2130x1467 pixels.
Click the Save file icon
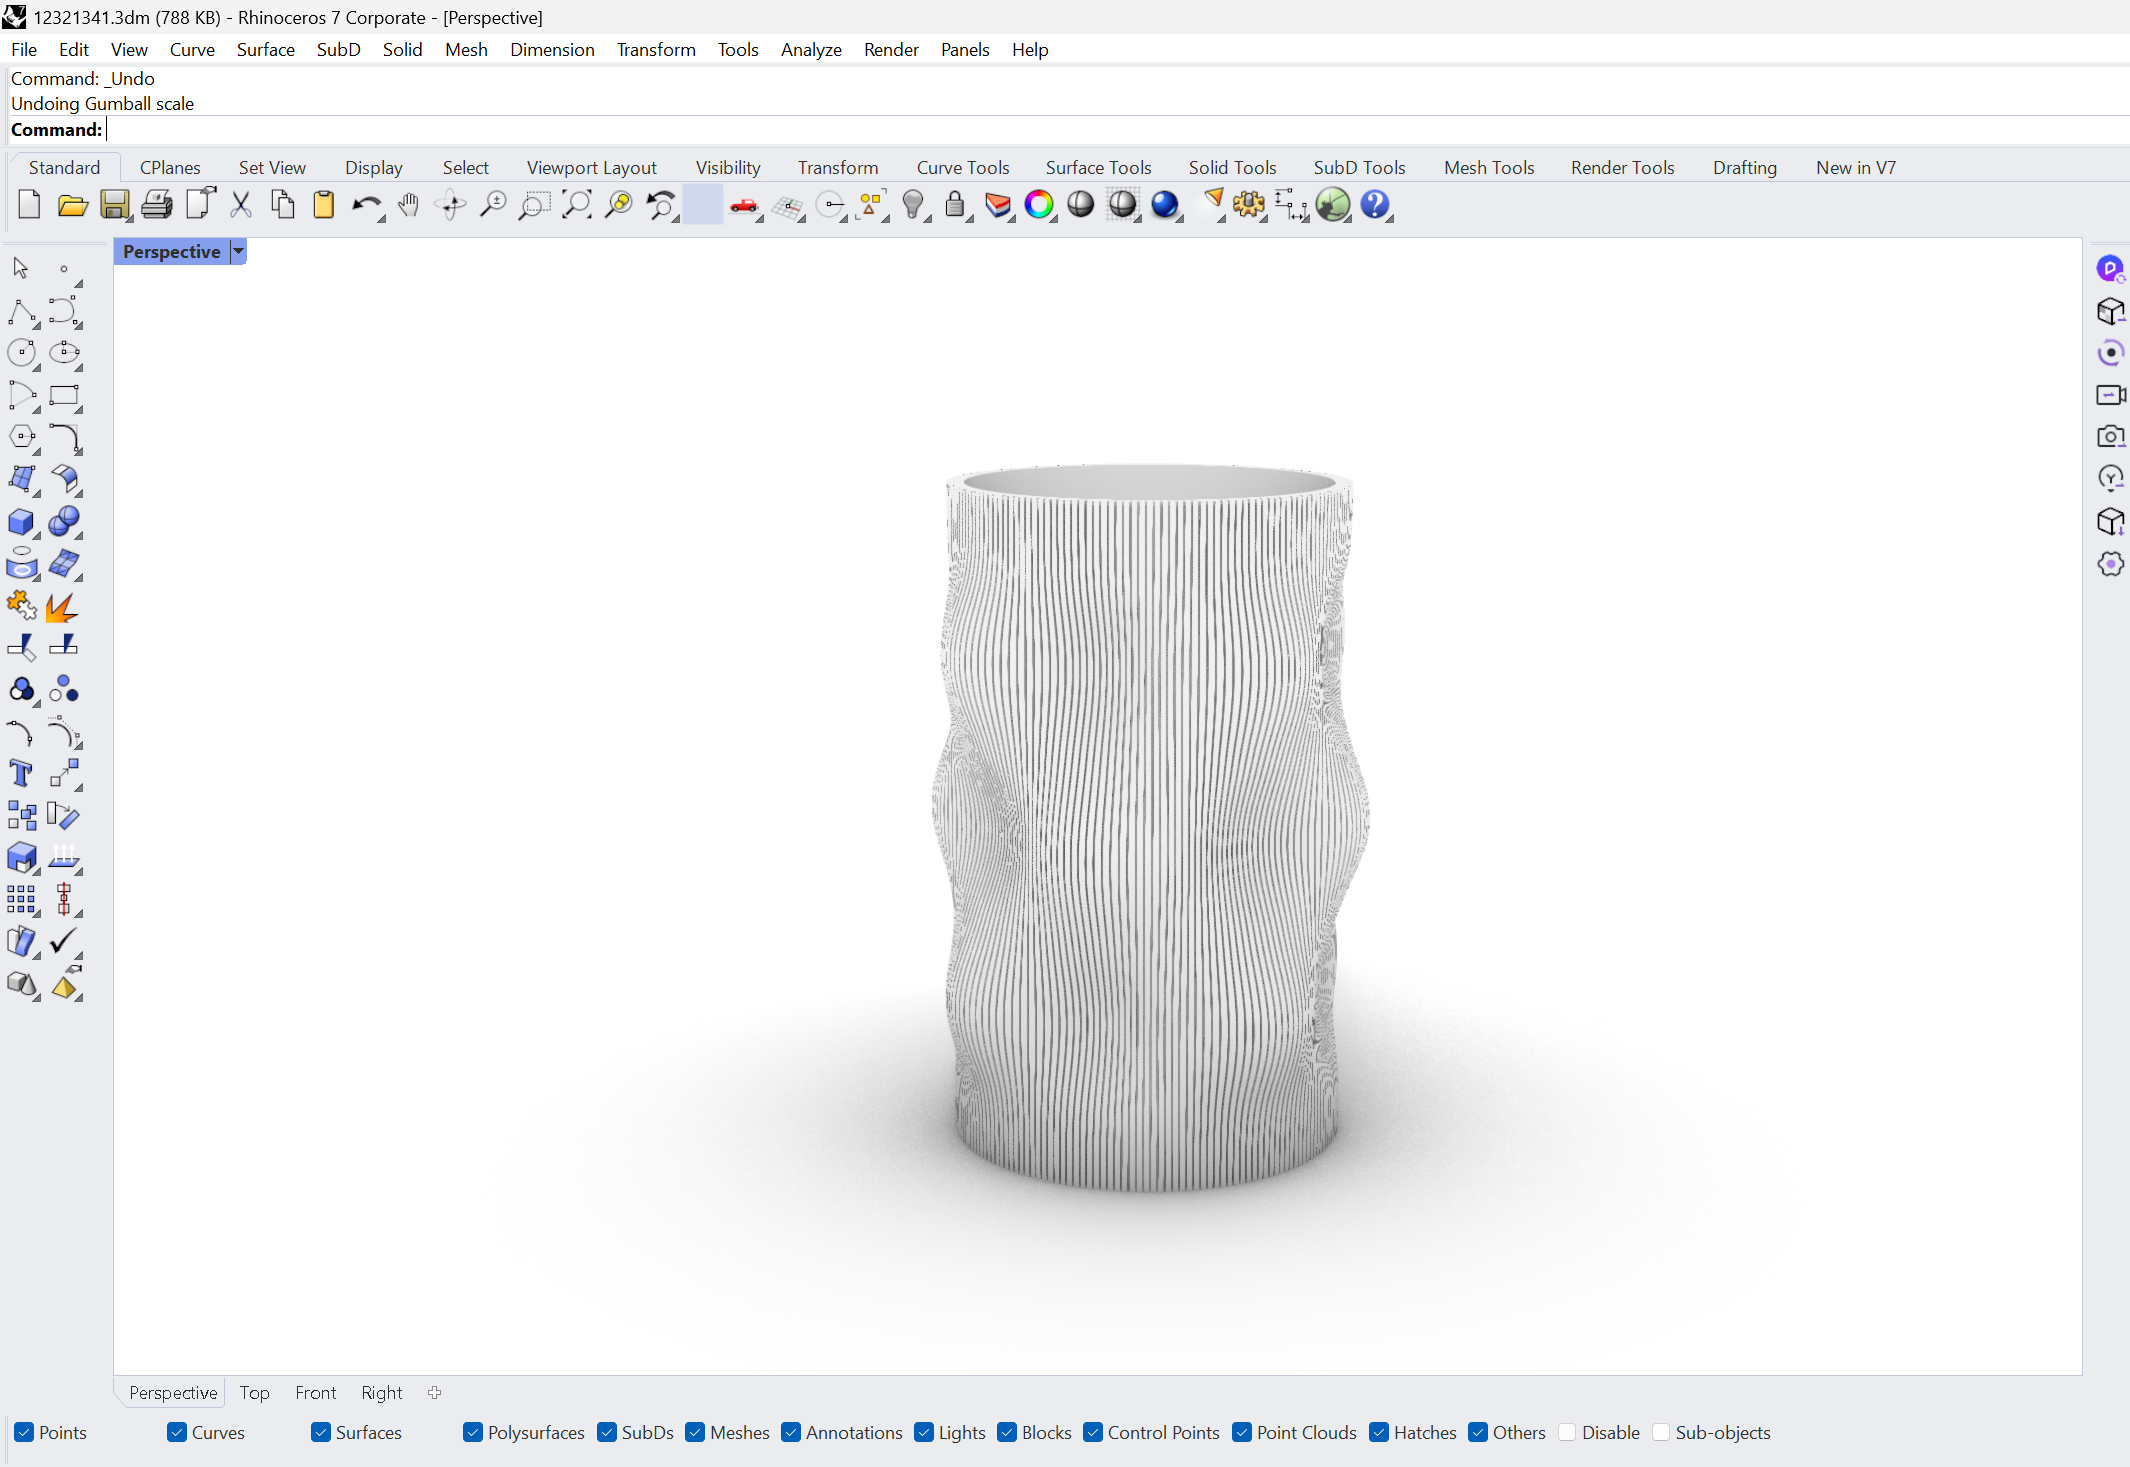click(x=114, y=205)
